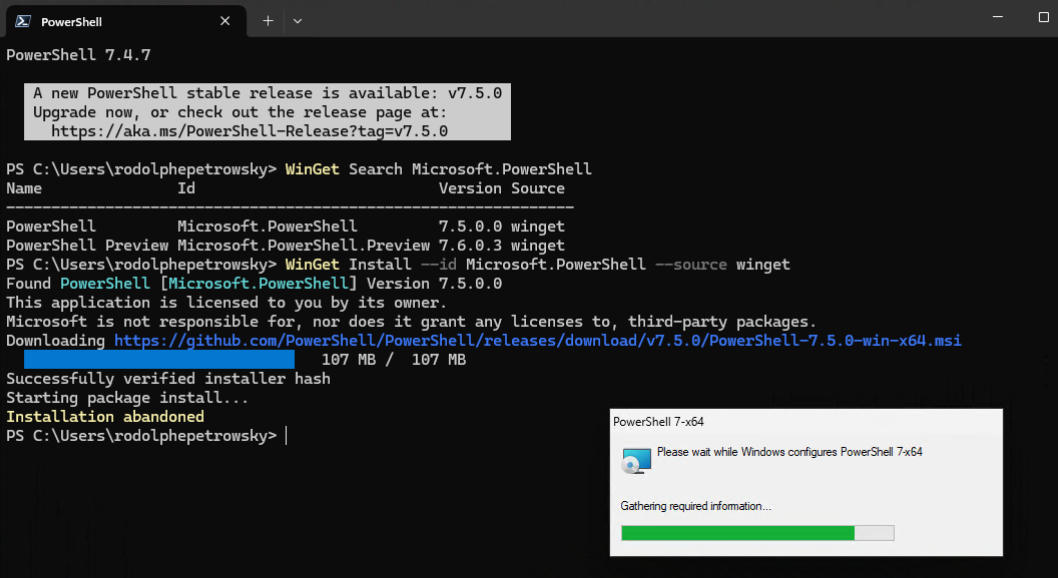Click the '7.6.0.3' version value

pyautogui.click(x=470, y=245)
